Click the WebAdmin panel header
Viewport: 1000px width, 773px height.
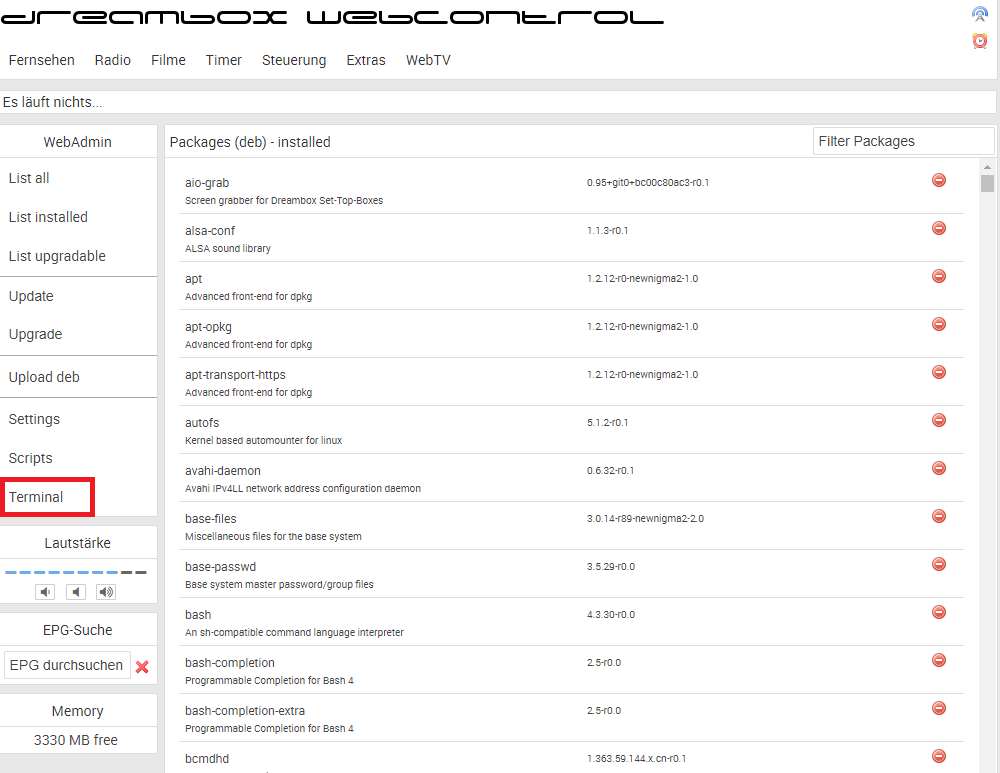[78, 142]
